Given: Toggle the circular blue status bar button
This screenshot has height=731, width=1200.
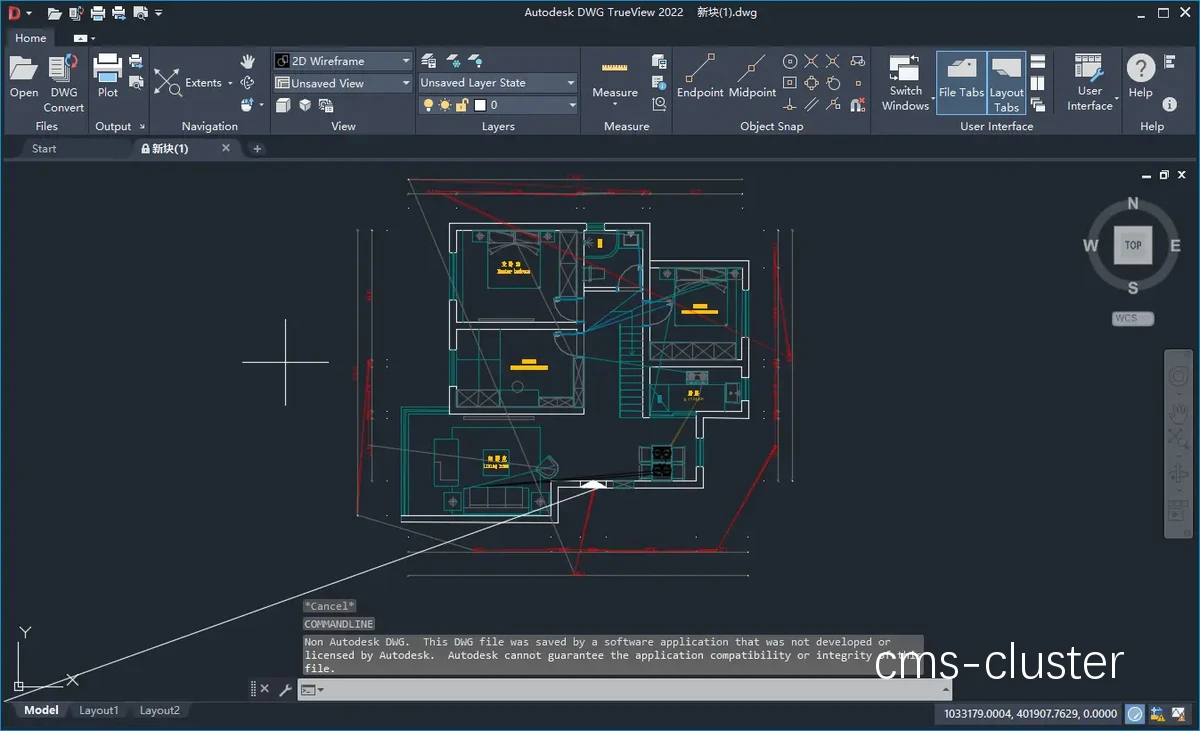Looking at the screenshot, I should coord(1135,714).
